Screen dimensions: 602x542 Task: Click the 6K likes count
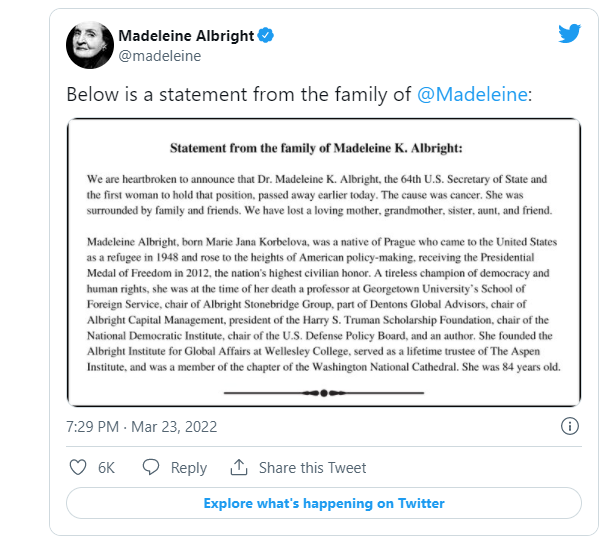[107, 467]
